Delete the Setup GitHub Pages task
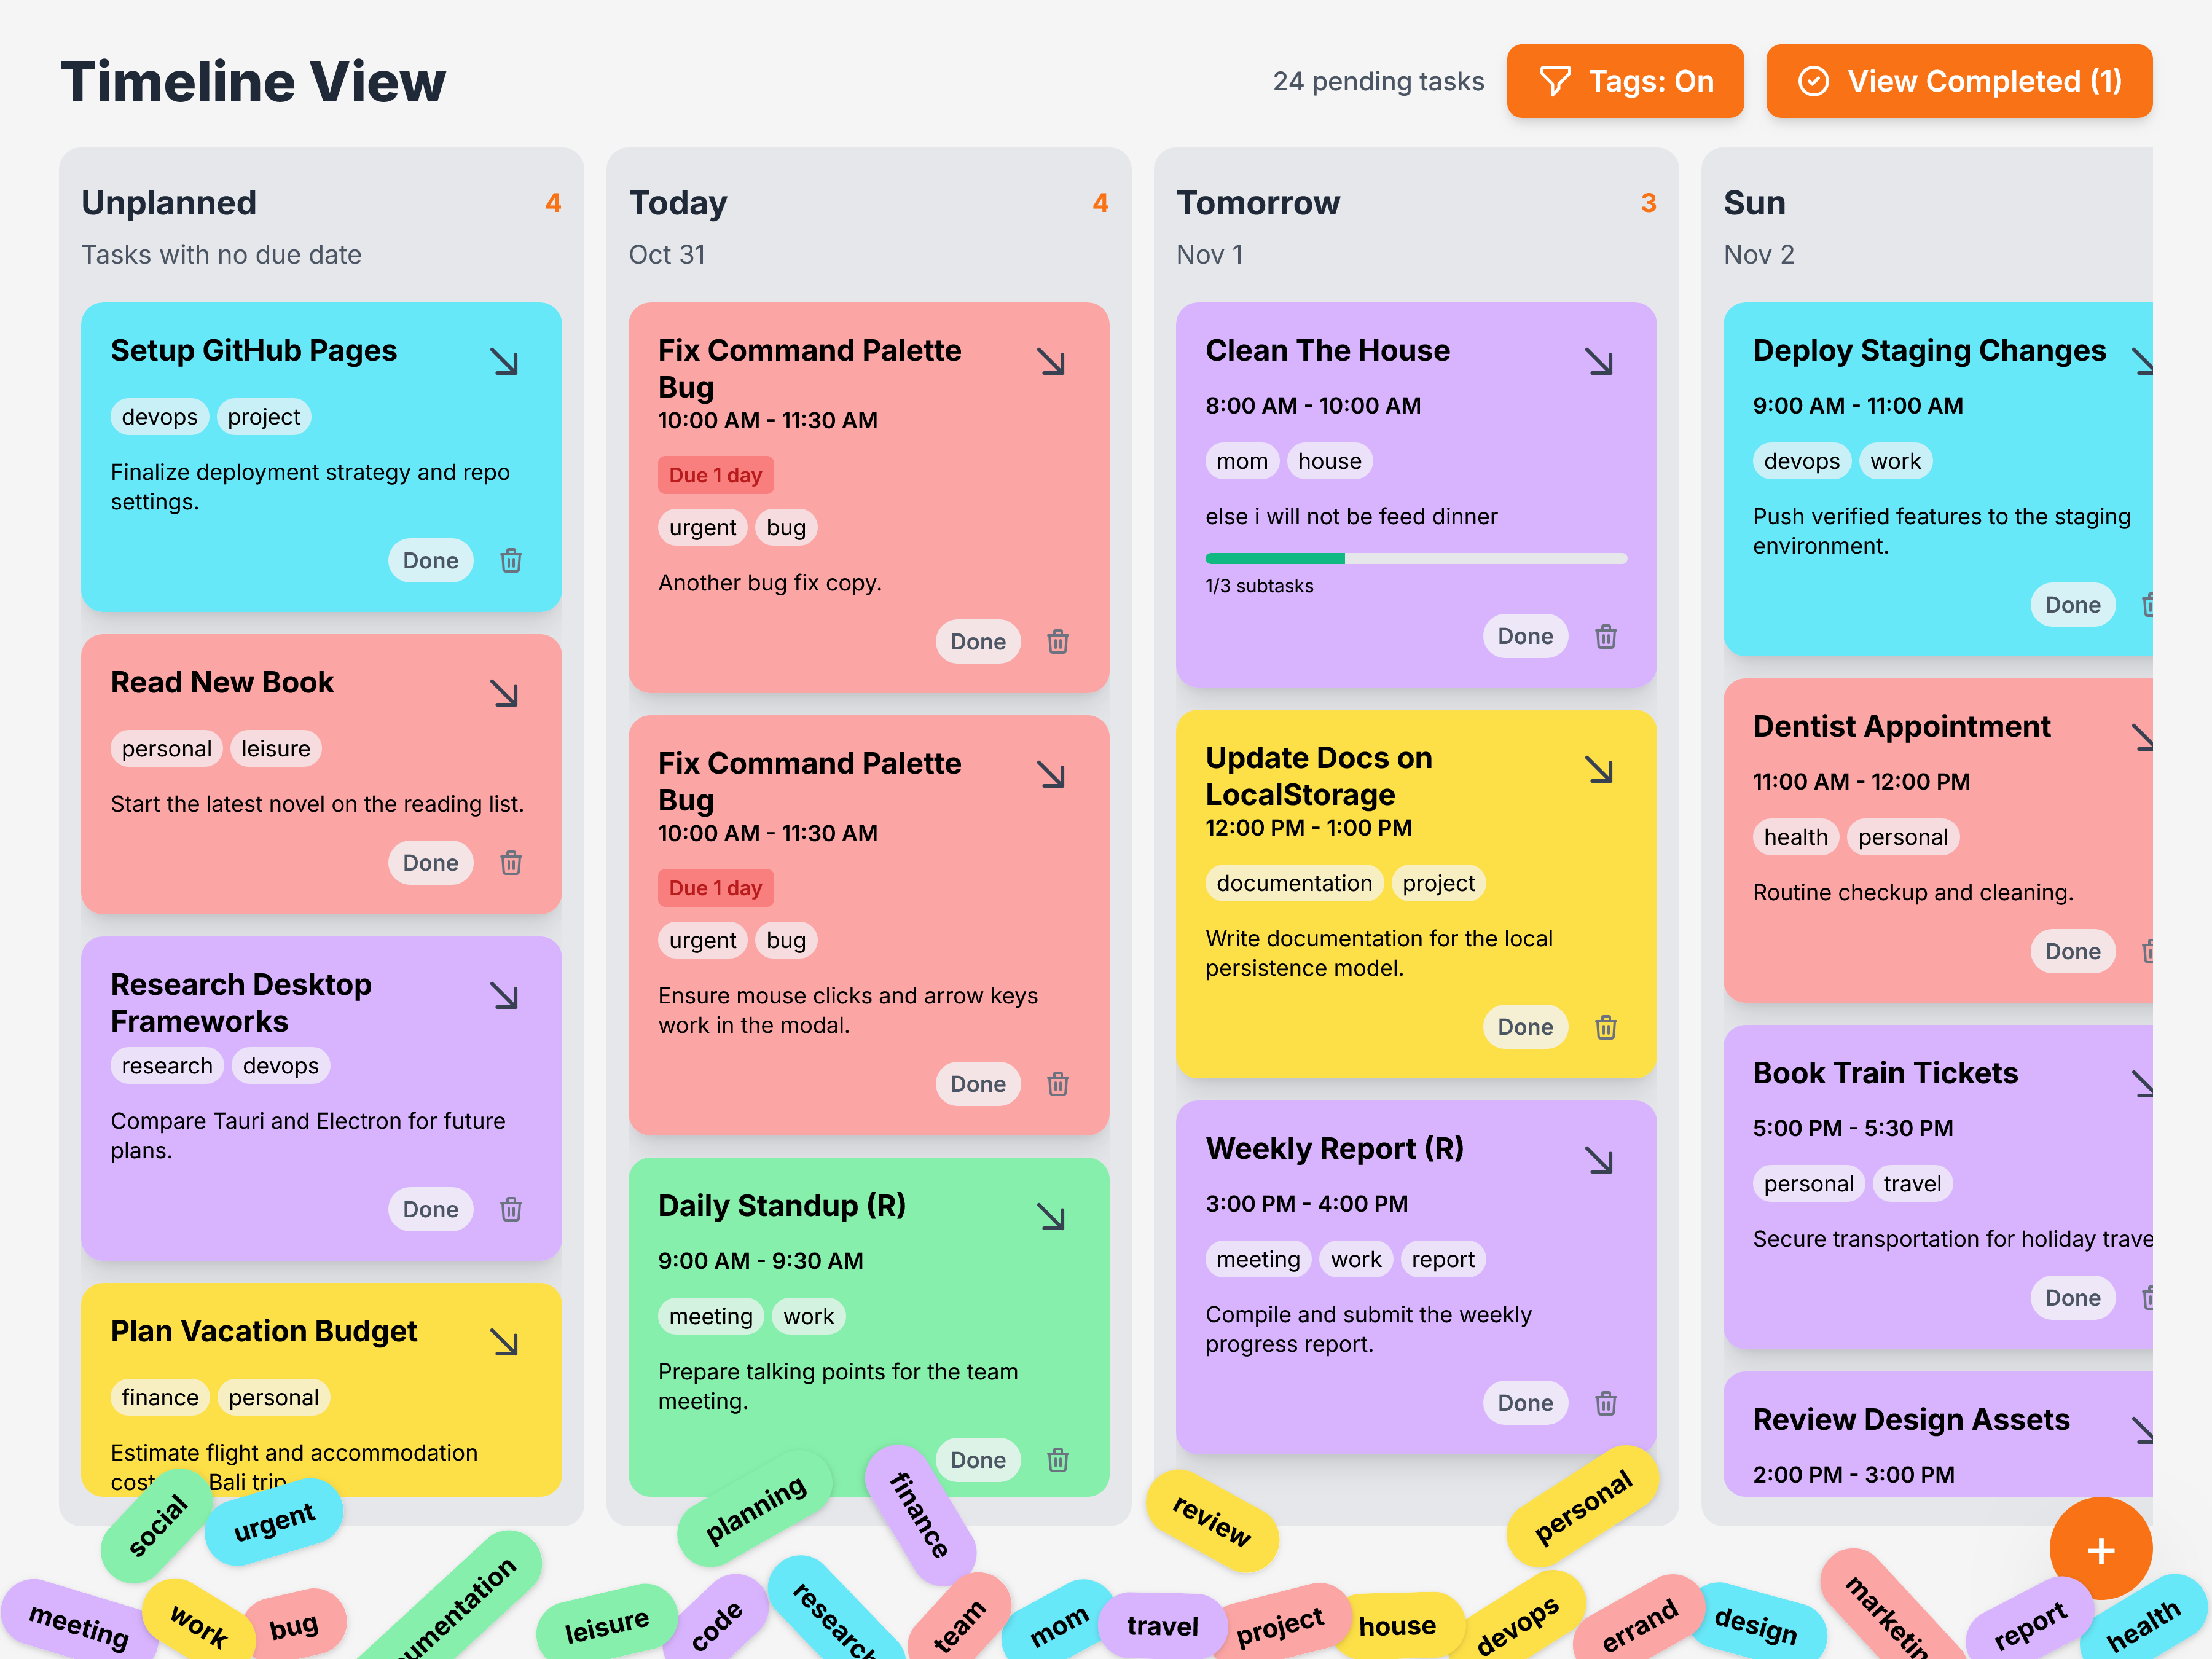 [x=511, y=561]
